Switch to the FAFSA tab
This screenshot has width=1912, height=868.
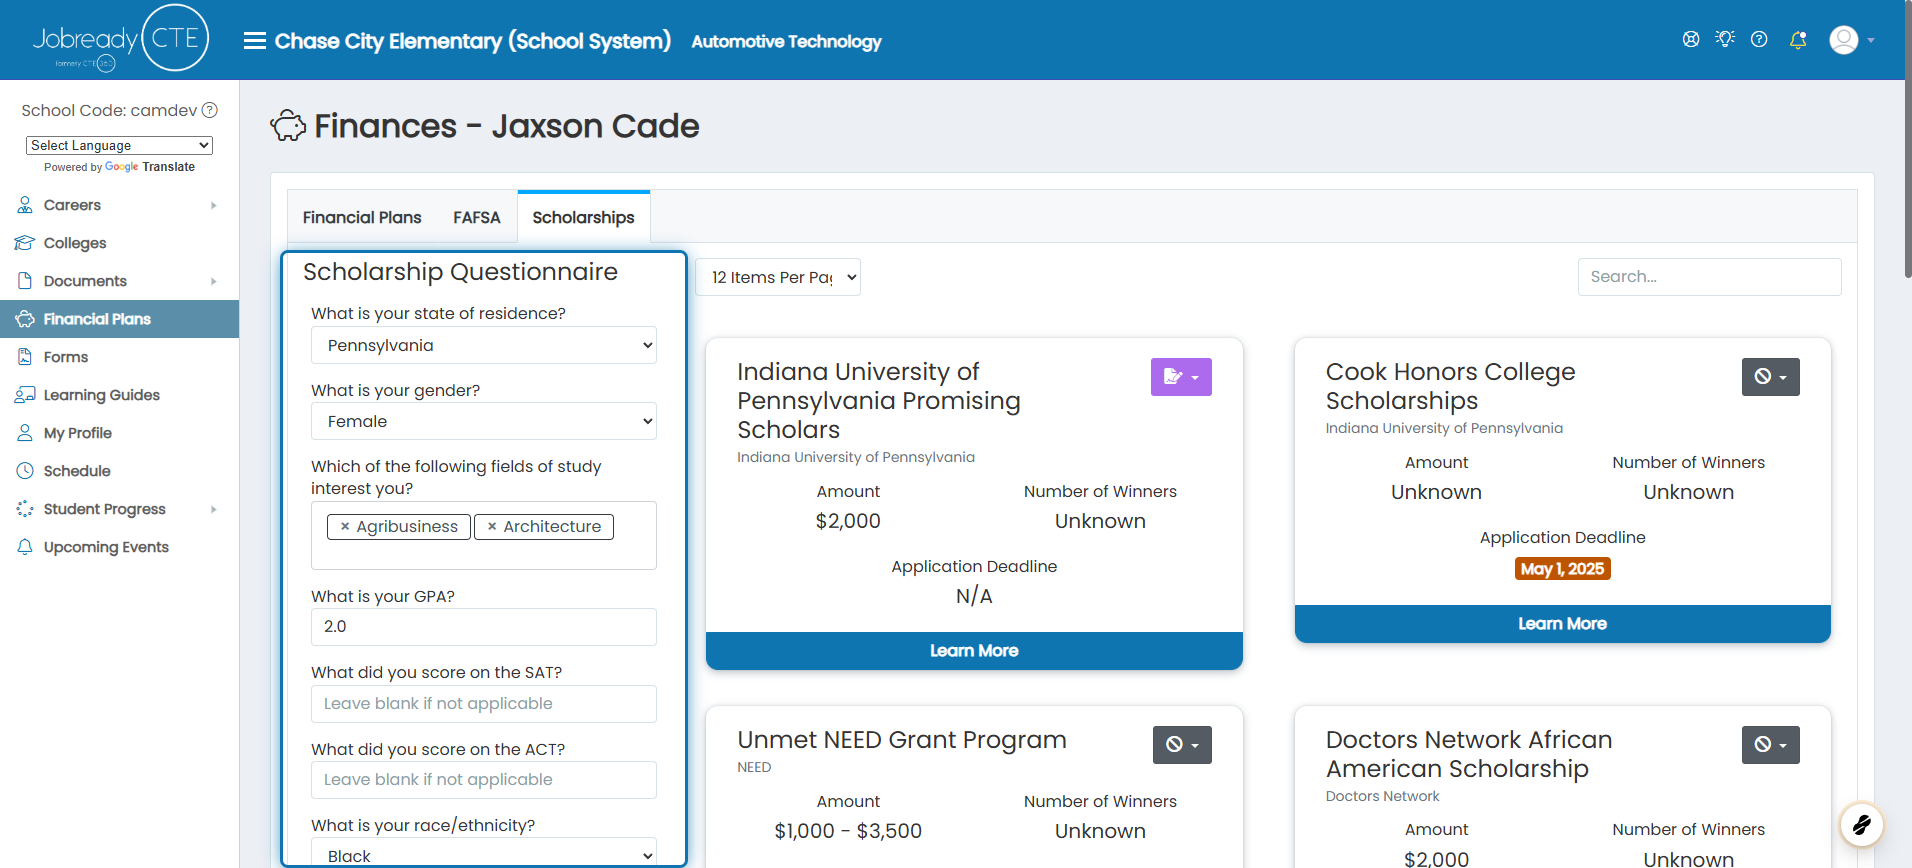point(476,217)
